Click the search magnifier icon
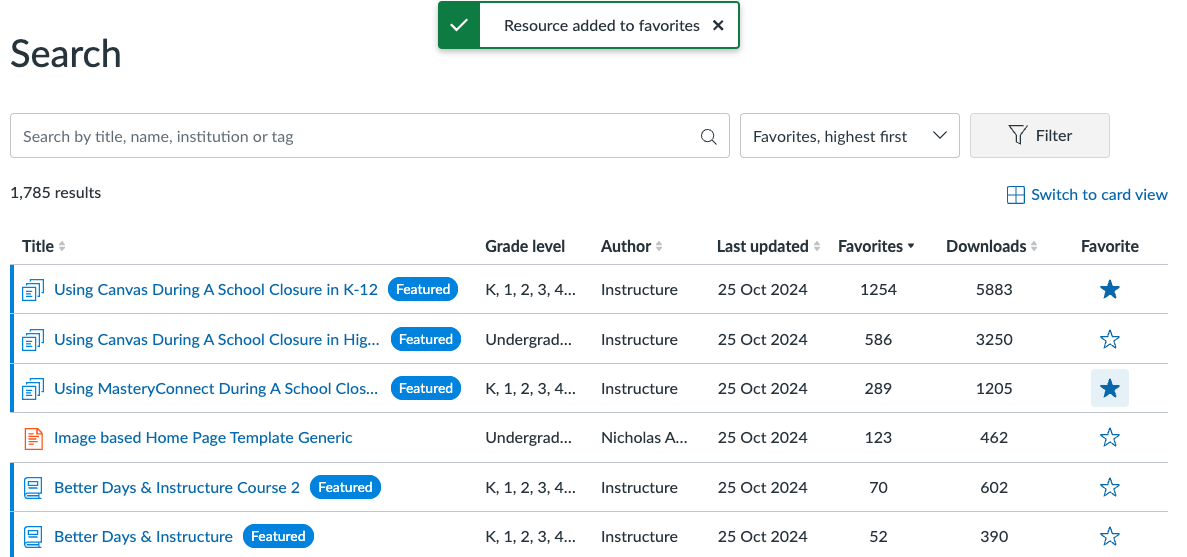This screenshot has width=1187, height=557. click(x=709, y=137)
